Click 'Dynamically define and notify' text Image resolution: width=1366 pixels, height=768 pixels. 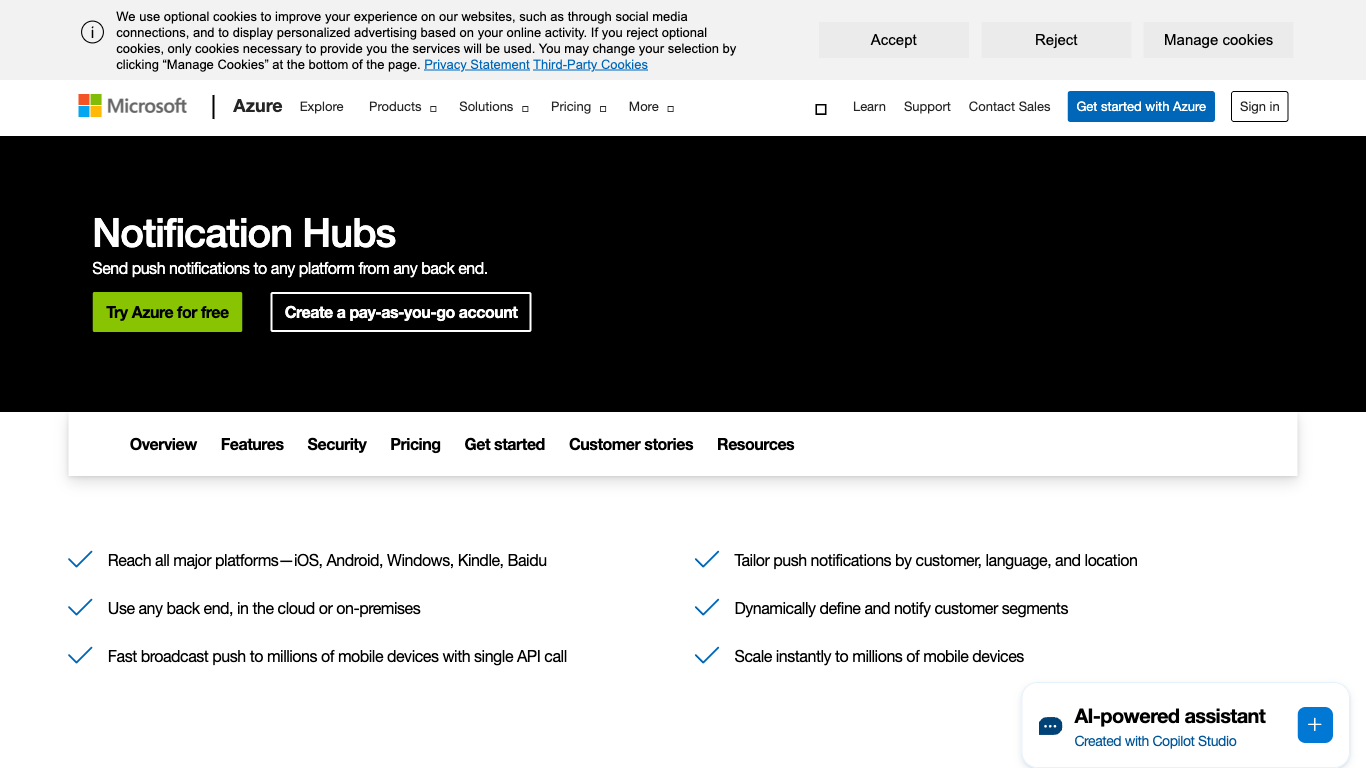pyautogui.click(x=901, y=608)
